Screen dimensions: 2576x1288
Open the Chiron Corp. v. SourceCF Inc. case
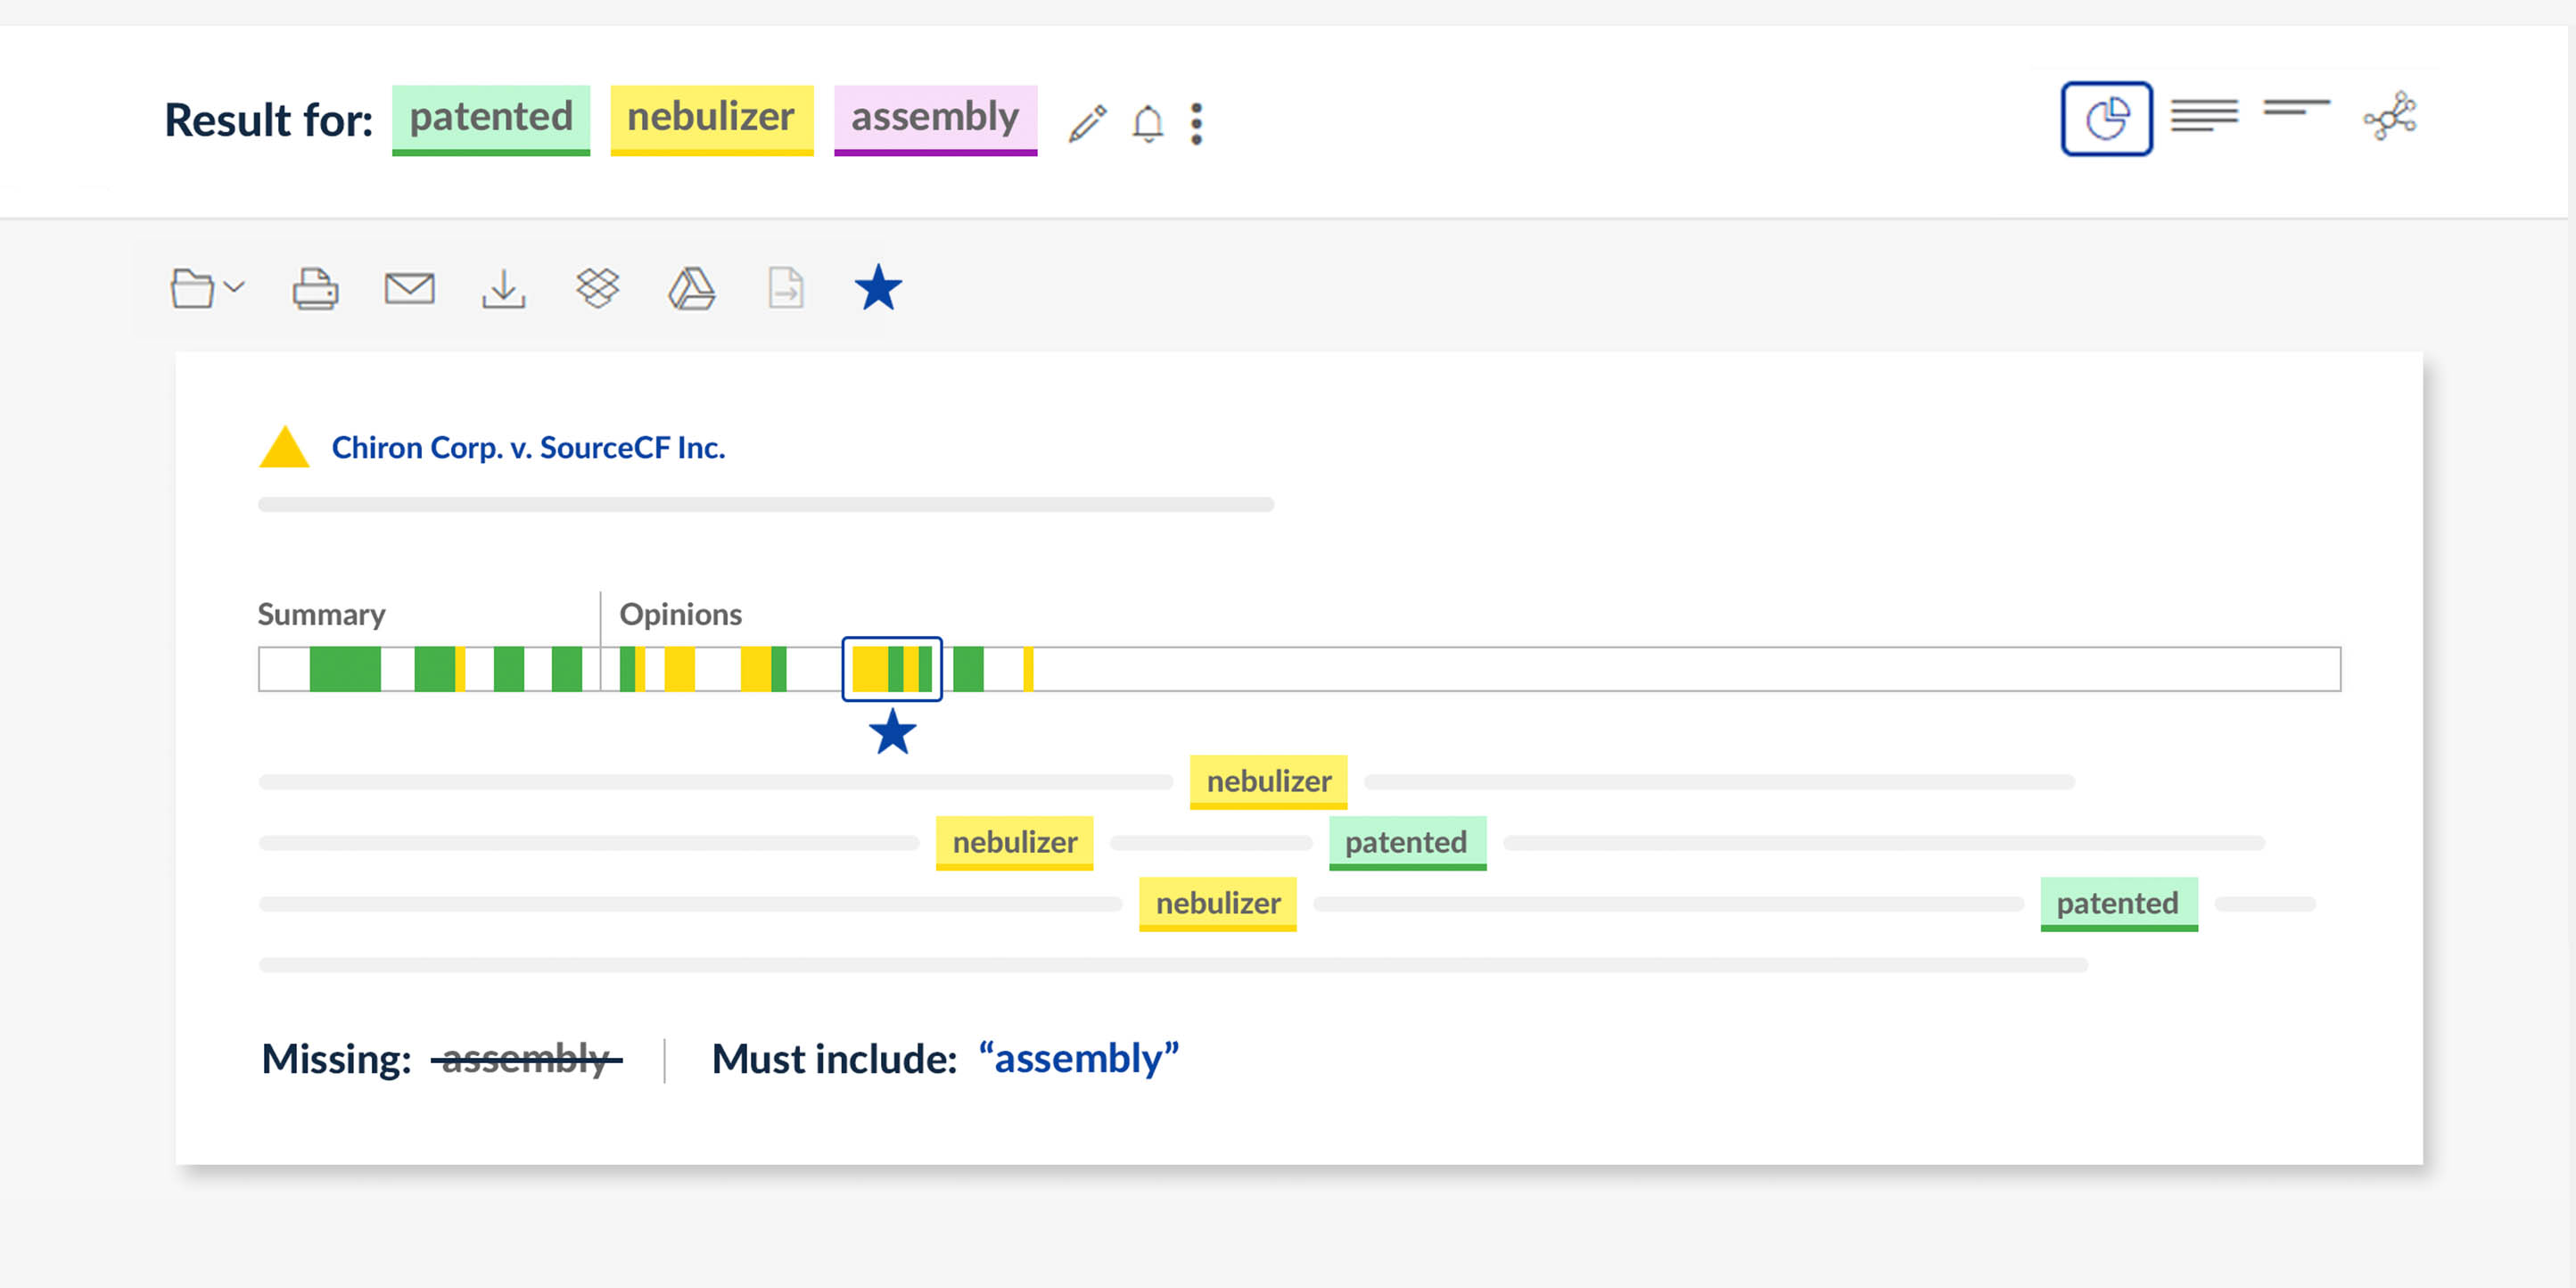point(528,448)
